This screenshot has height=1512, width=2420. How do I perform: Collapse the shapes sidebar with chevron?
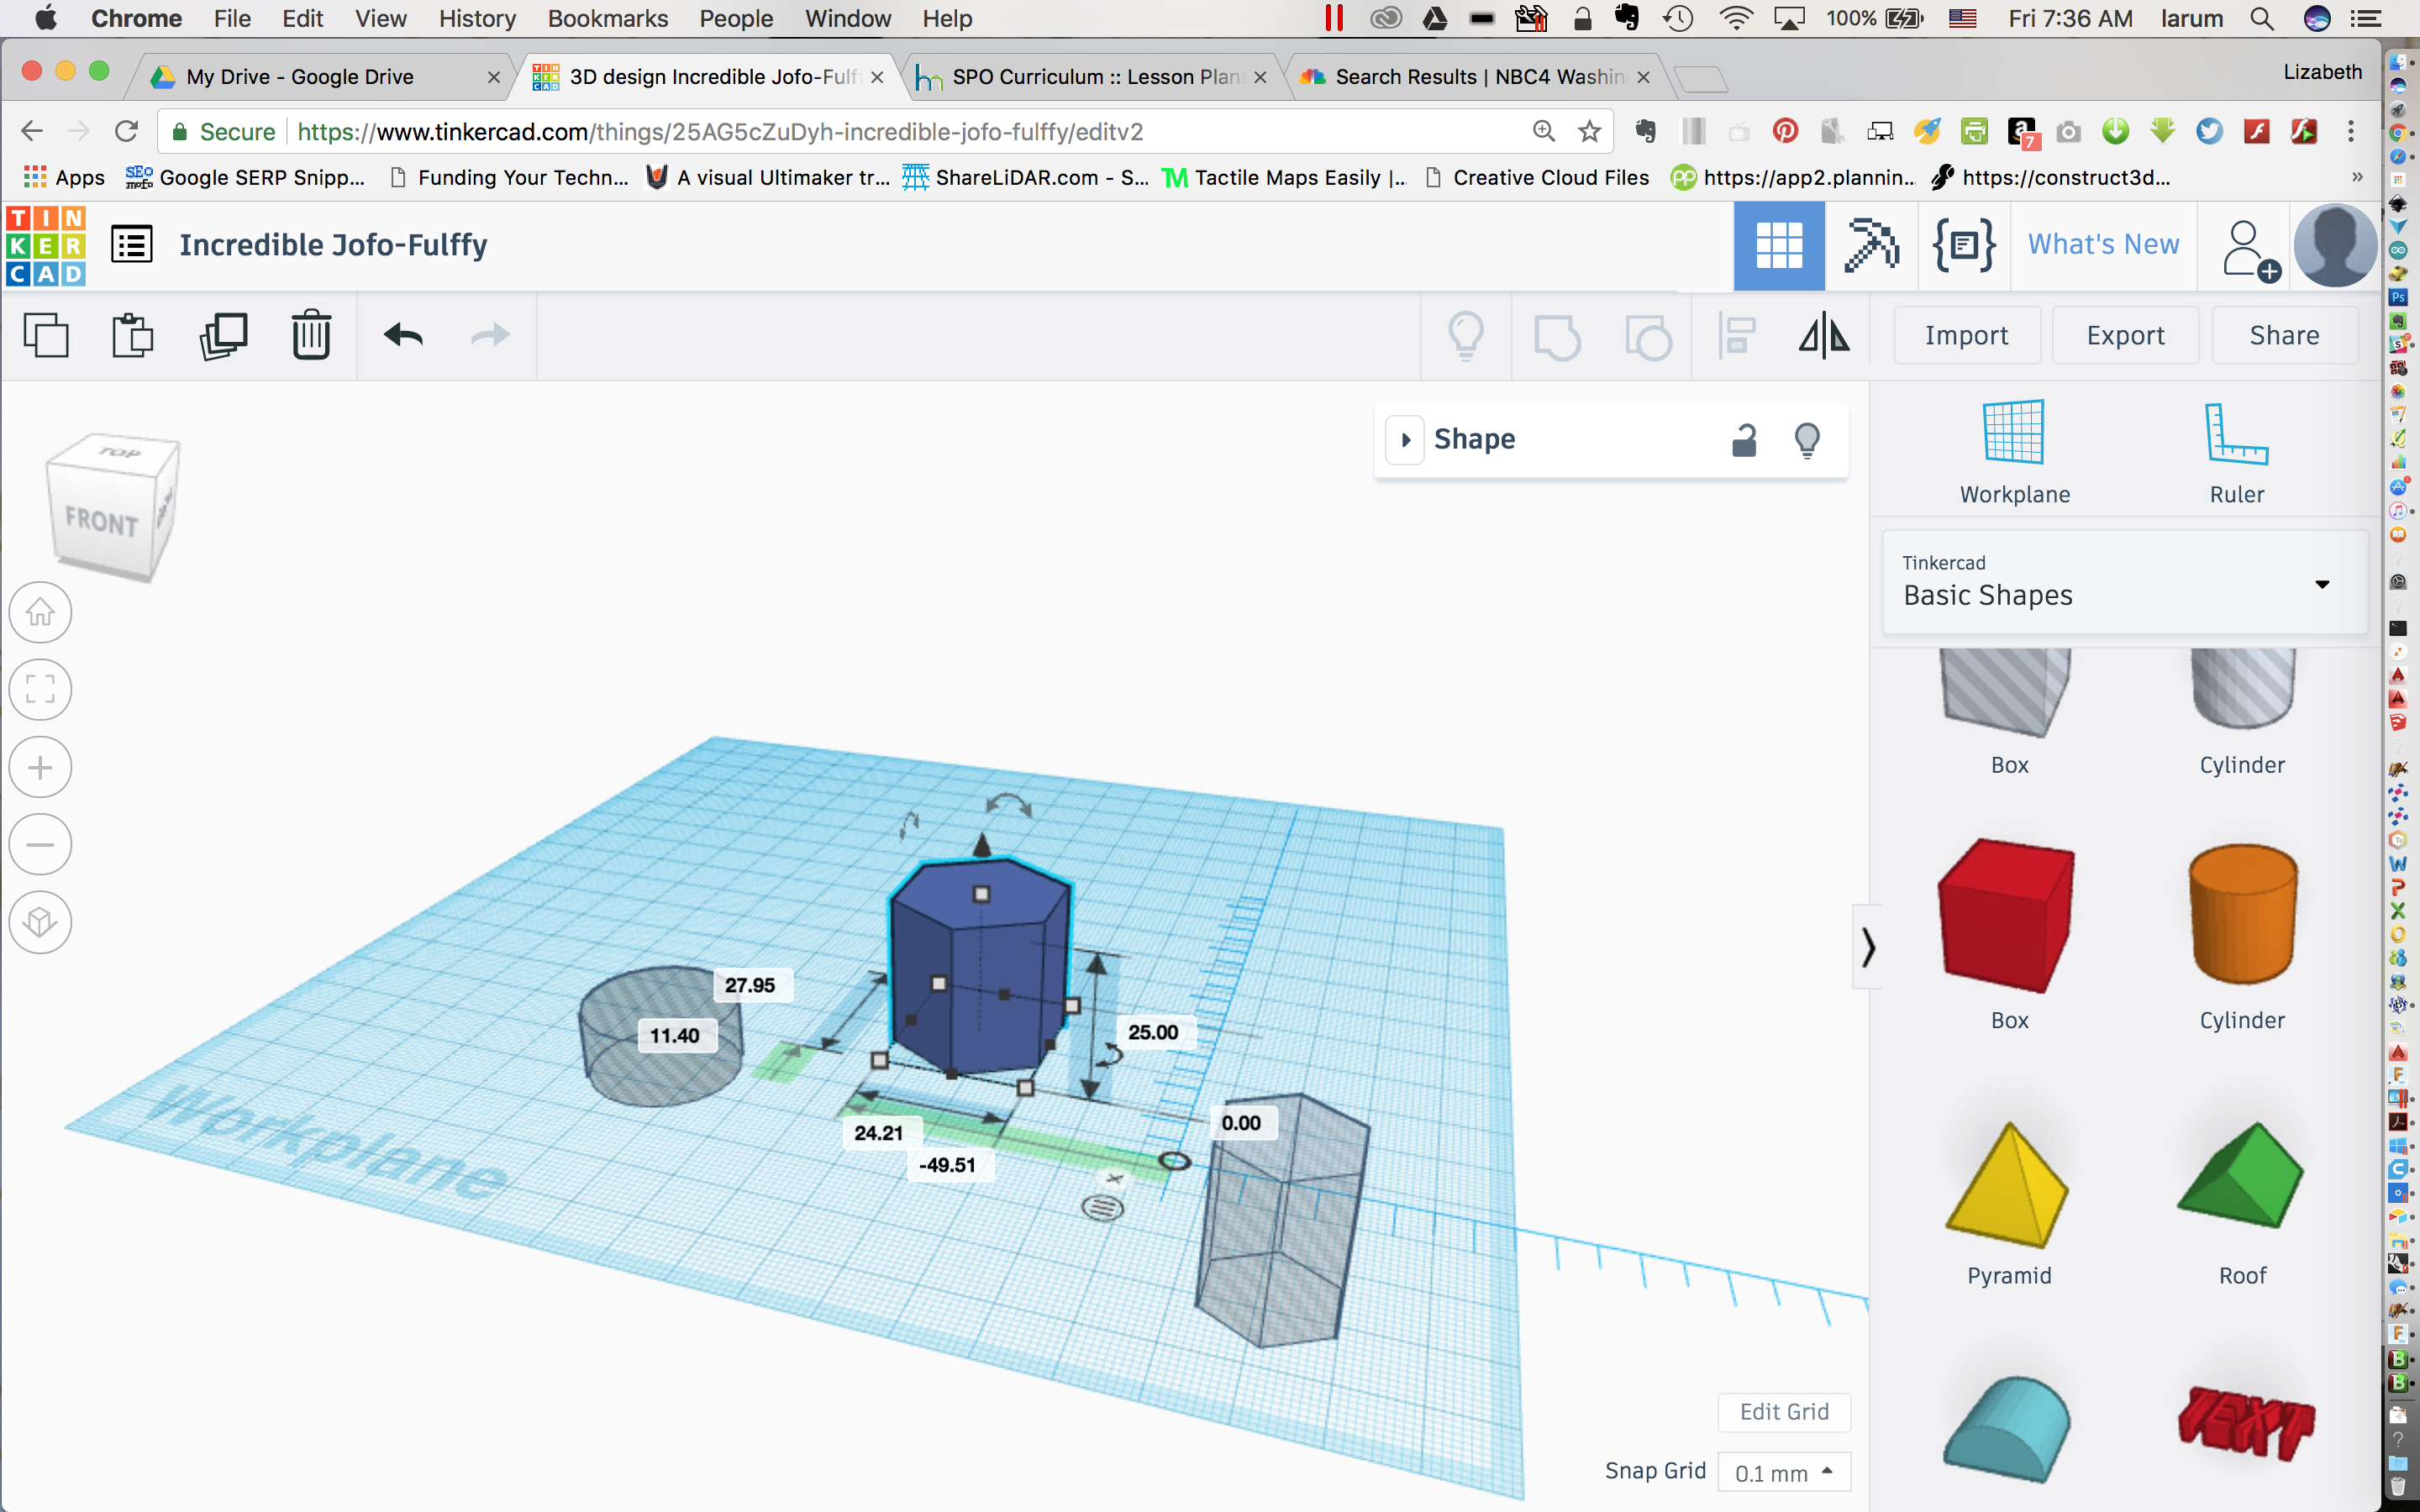click(x=1867, y=946)
